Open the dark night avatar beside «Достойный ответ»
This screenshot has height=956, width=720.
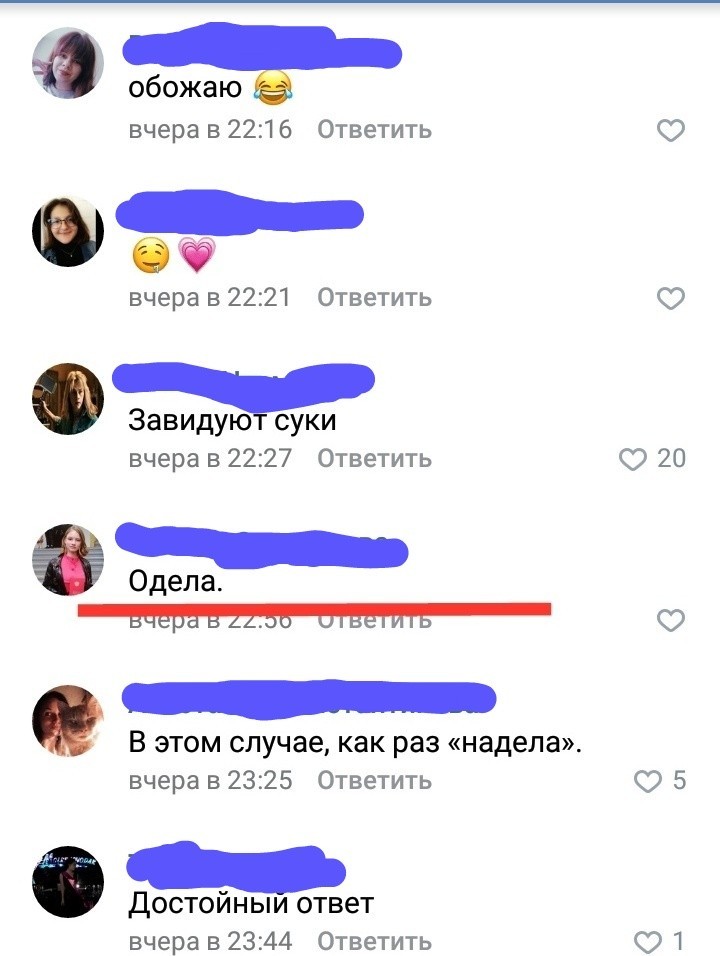tap(68, 882)
